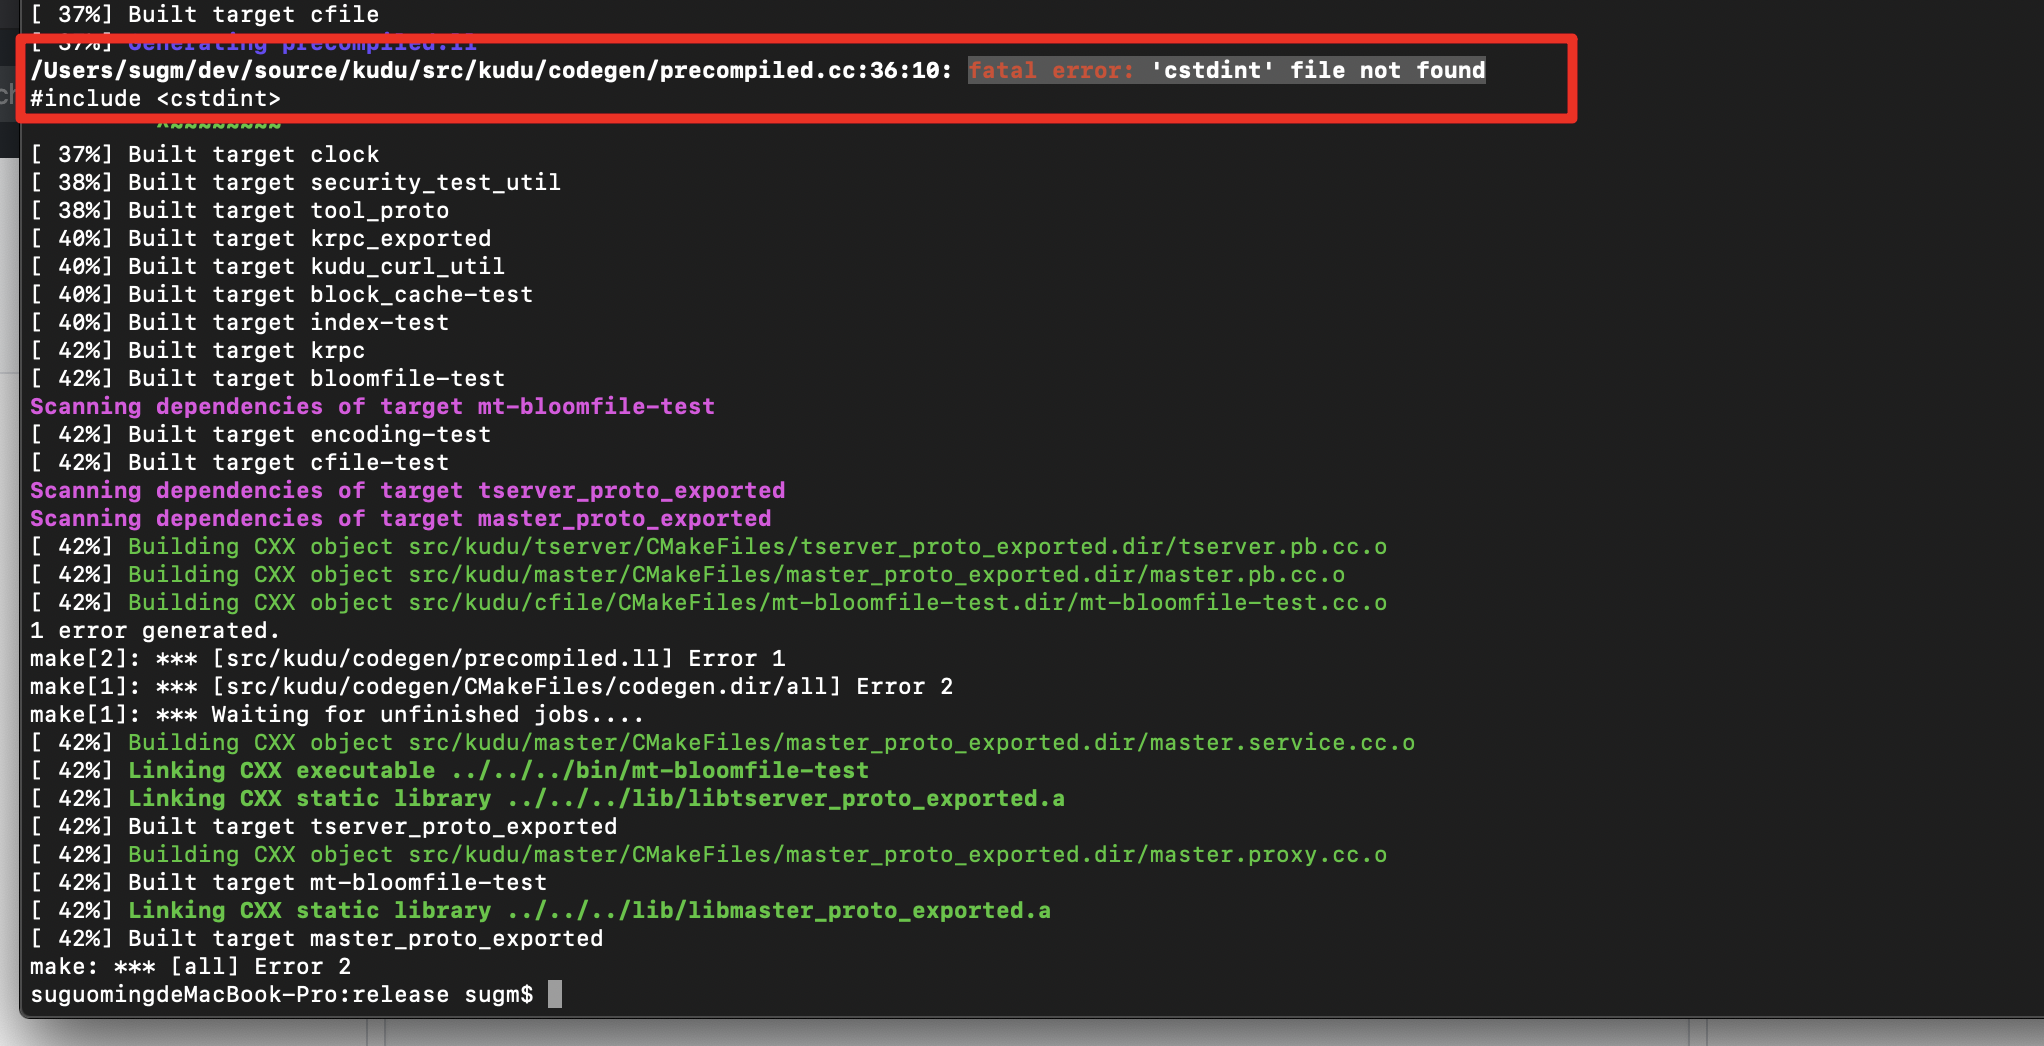Click the 'Scanning dependencies of target mt-bloomfile-test' line
This screenshot has height=1046, width=2044.
pos(372,406)
